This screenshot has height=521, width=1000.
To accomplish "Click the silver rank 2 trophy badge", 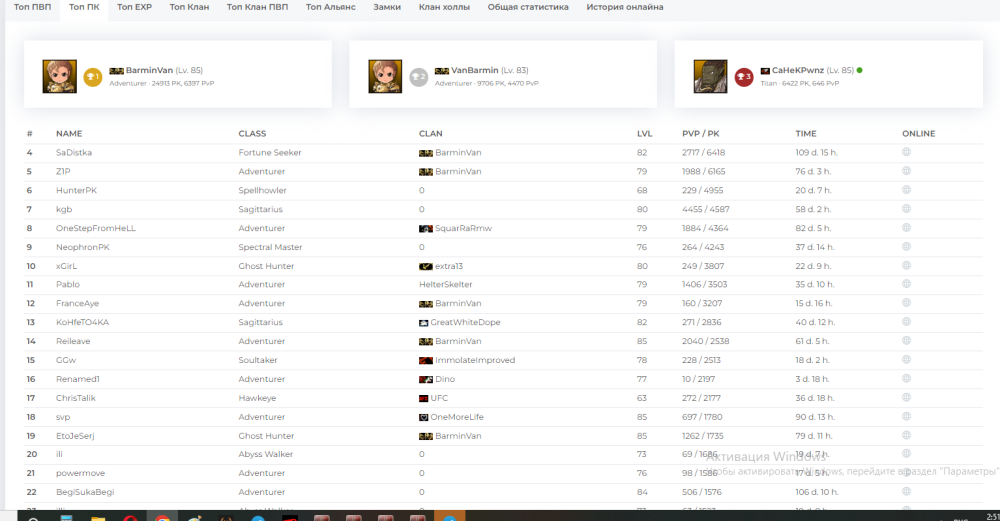I will [419, 76].
